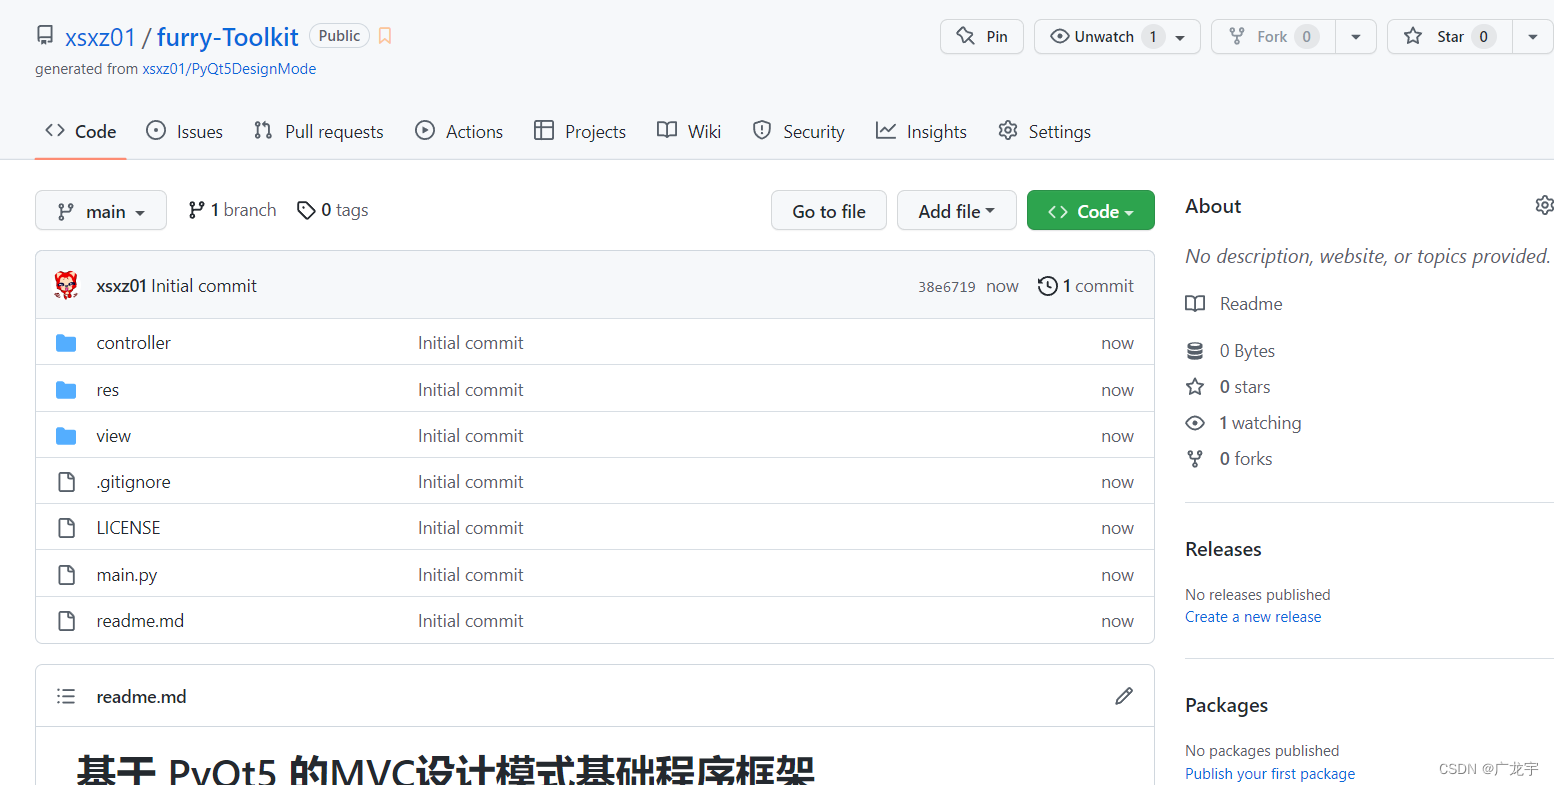
Task: Click the res folder icon
Action: (66, 390)
